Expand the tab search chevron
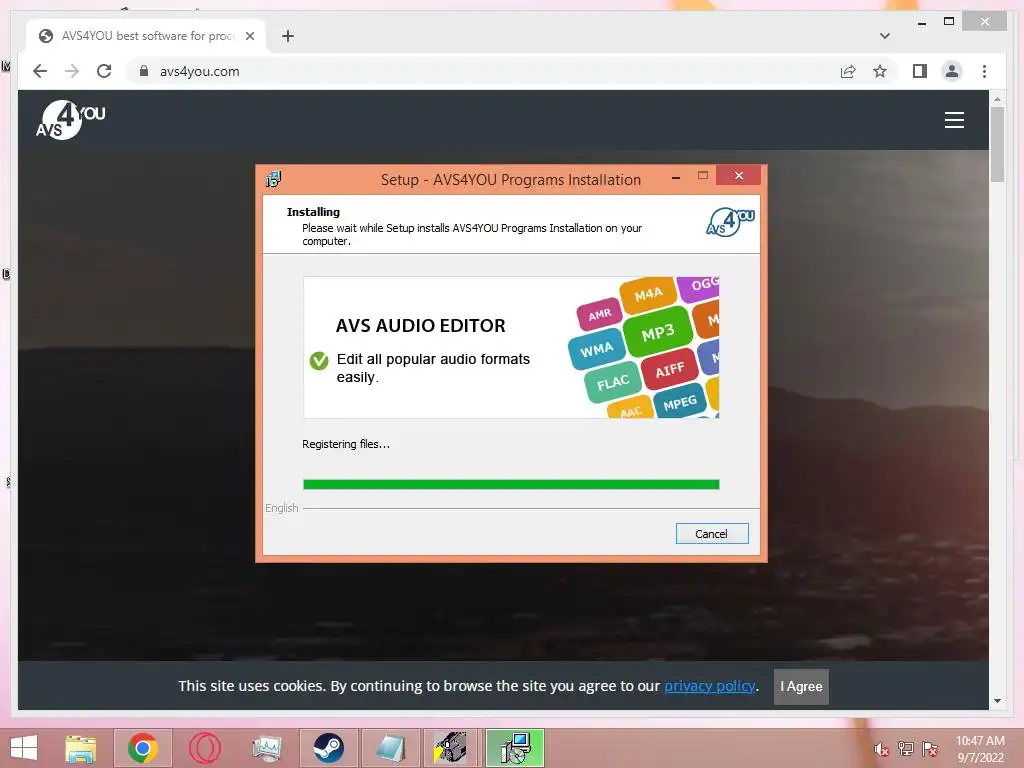This screenshot has height=768, width=1024. (885, 36)
